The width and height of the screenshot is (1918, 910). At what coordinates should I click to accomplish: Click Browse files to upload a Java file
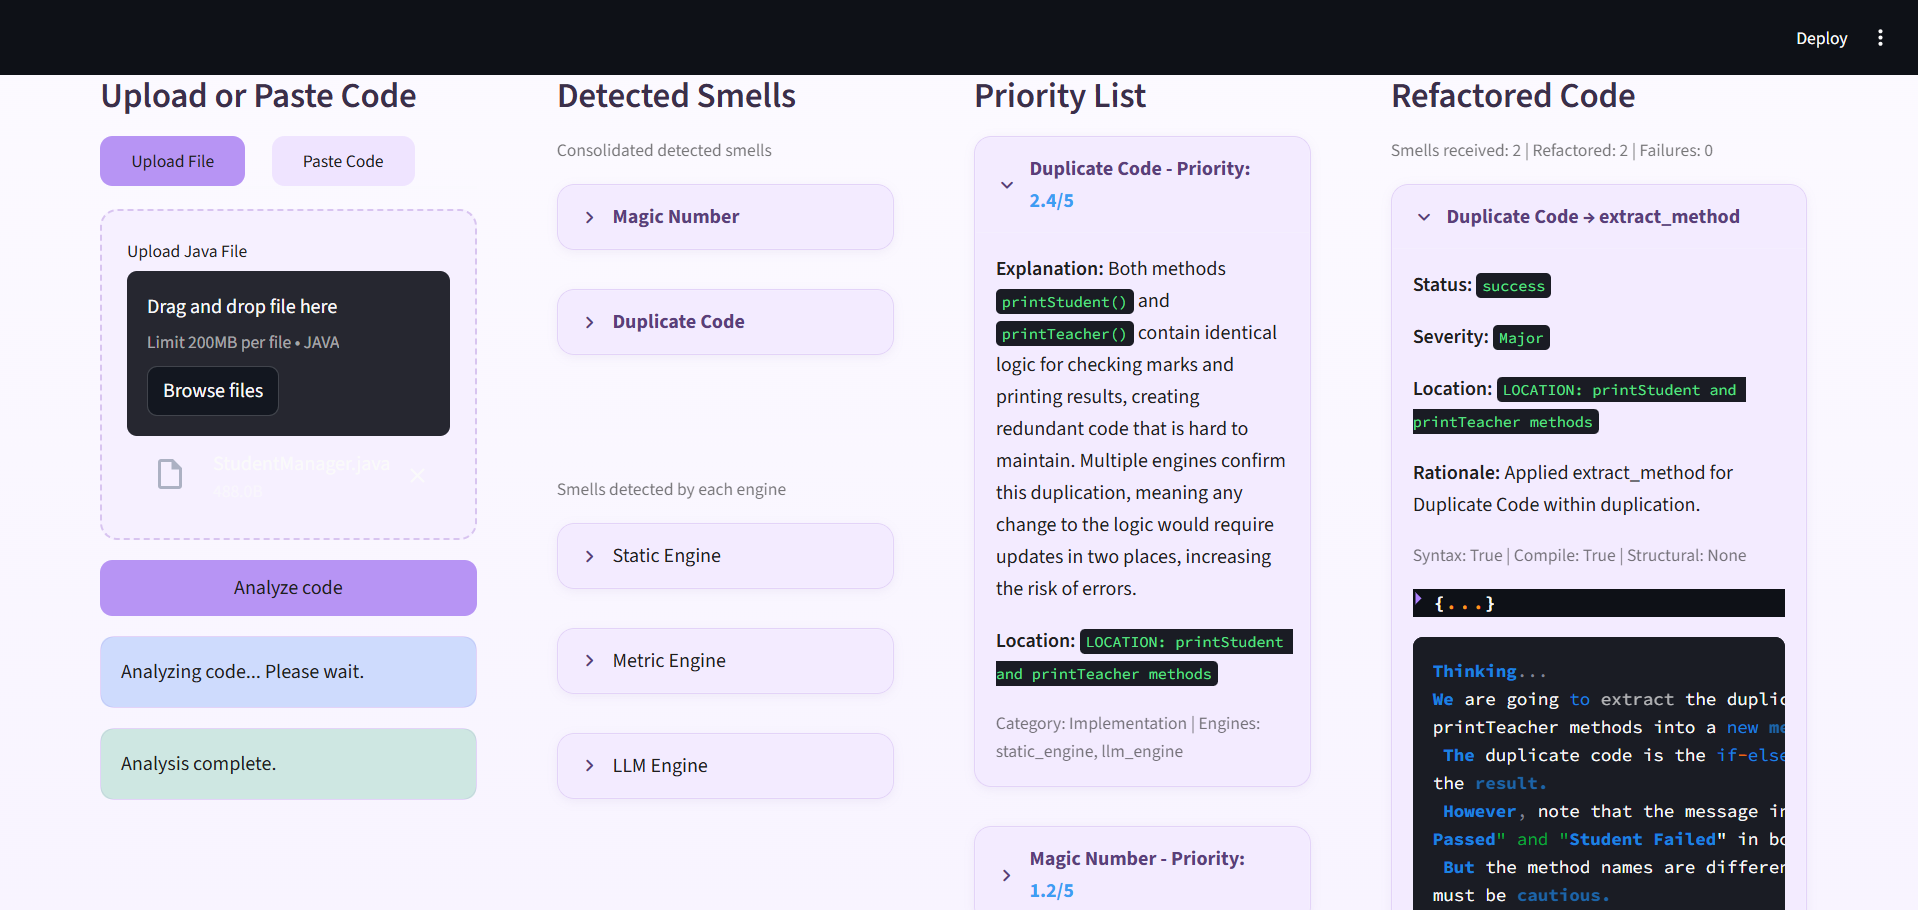click(212, 390)
